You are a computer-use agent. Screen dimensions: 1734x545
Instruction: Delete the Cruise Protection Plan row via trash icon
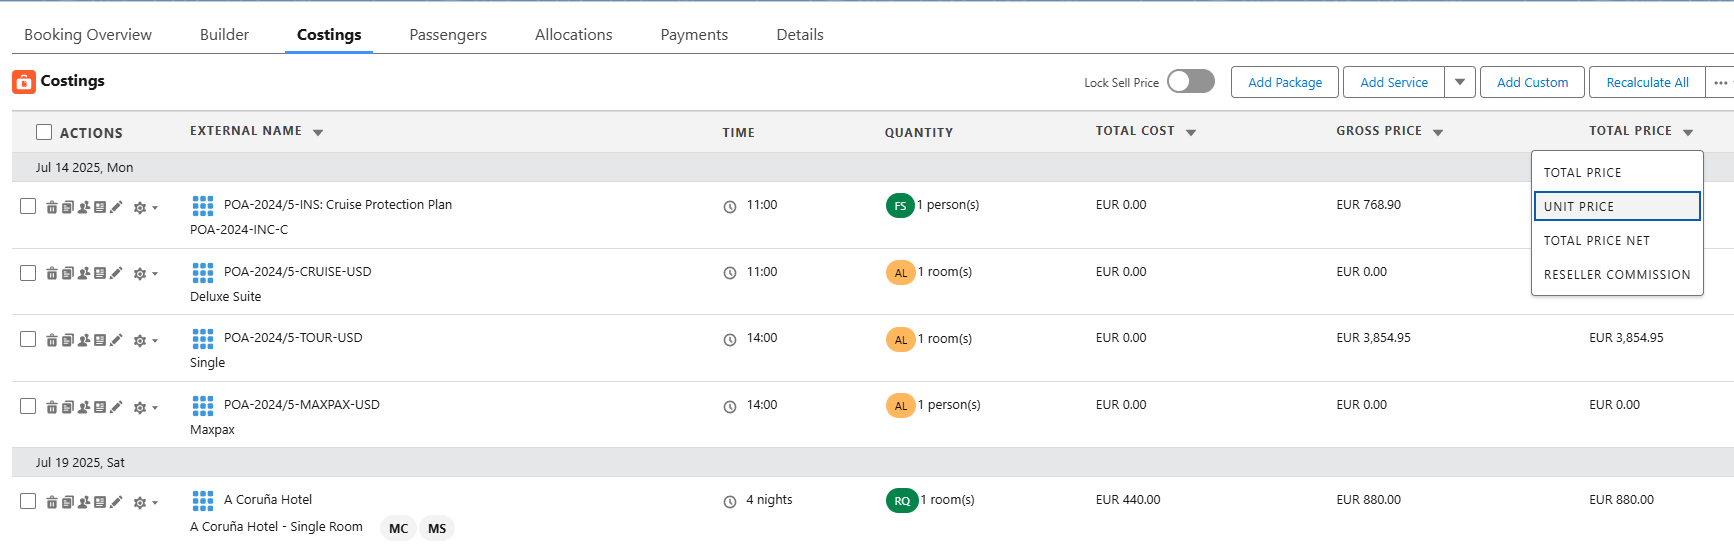(52, 207)
